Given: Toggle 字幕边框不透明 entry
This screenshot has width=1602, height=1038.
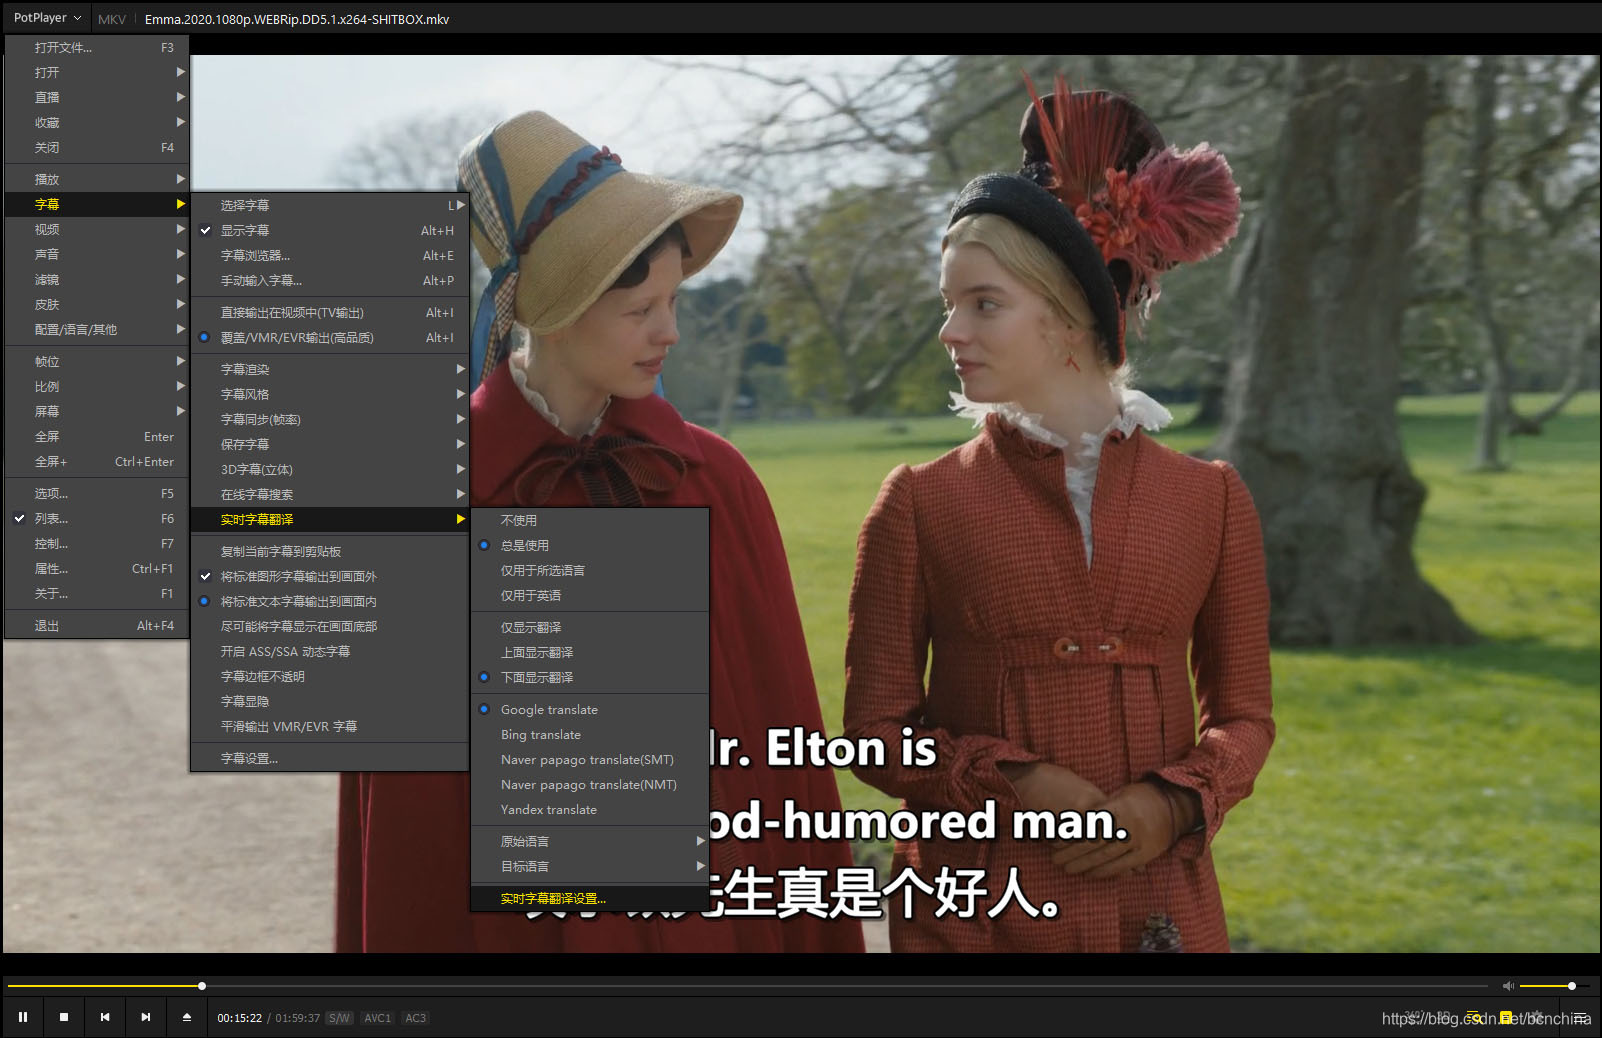Looking at the screenshot, I should coord(330,676).
